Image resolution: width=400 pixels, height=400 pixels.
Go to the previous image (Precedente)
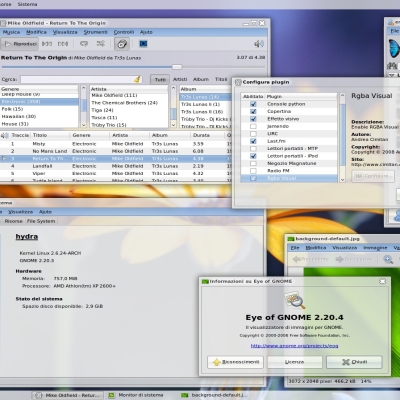click(x=311, y=259)
